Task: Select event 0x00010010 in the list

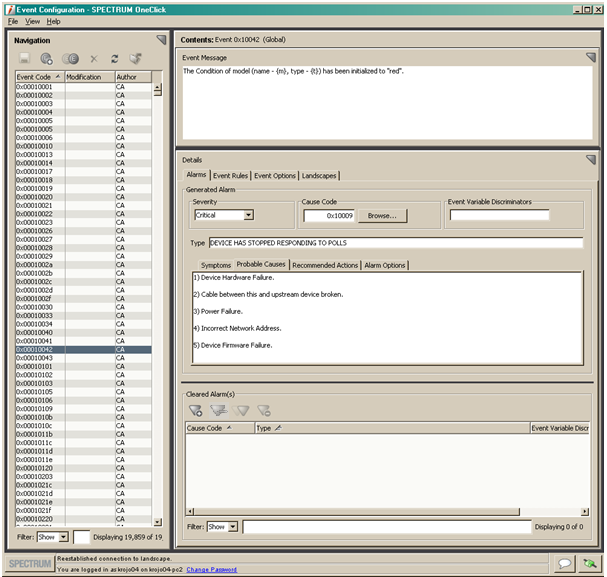Action: pyautogui.click(x=83, y=146)
